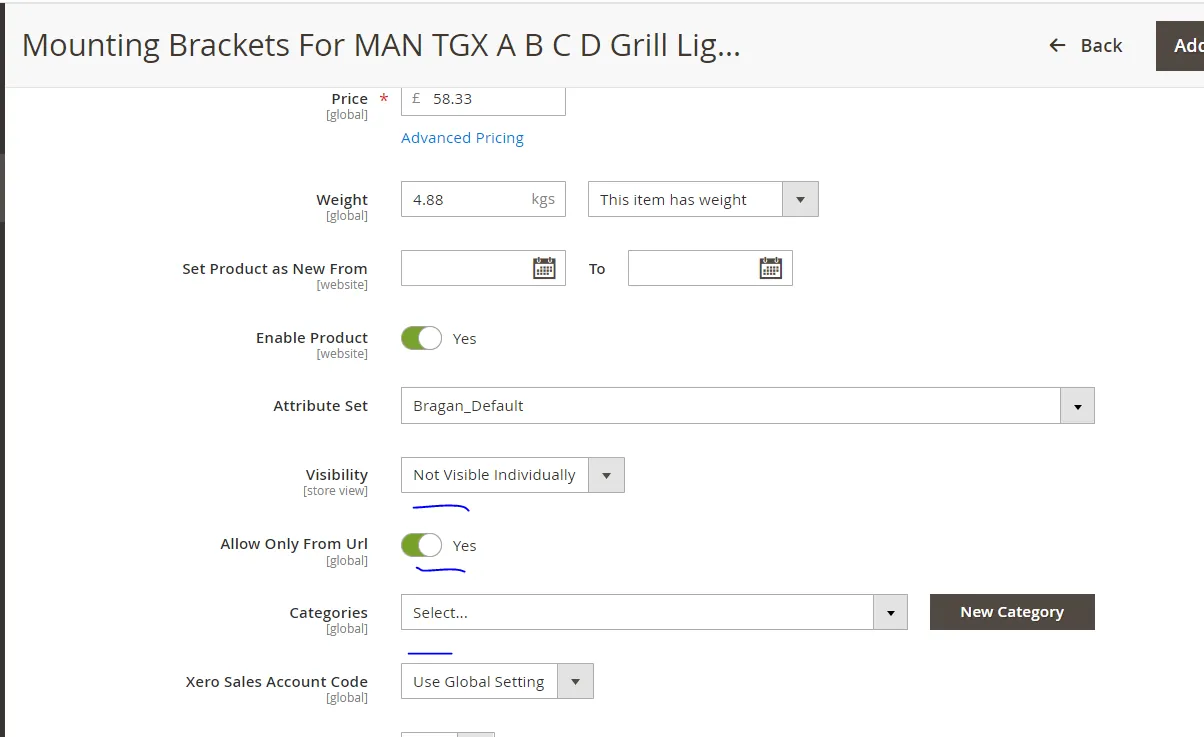Focus the Price input field
Image resolution: width=1204 pixels, height=737 pixels.
tap(483, 99)
